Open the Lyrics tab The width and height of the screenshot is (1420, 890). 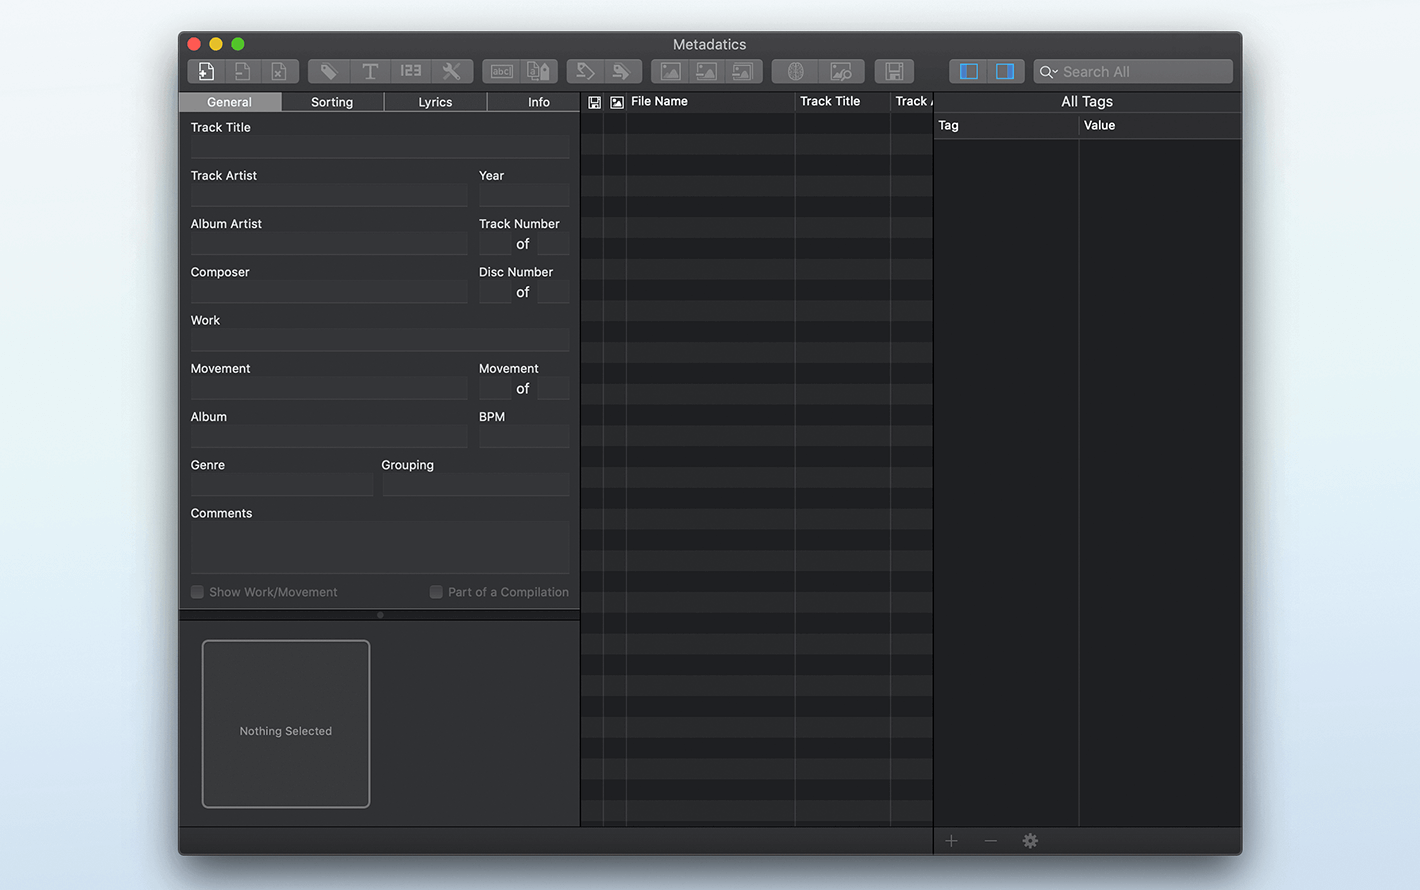click(435, 102)
